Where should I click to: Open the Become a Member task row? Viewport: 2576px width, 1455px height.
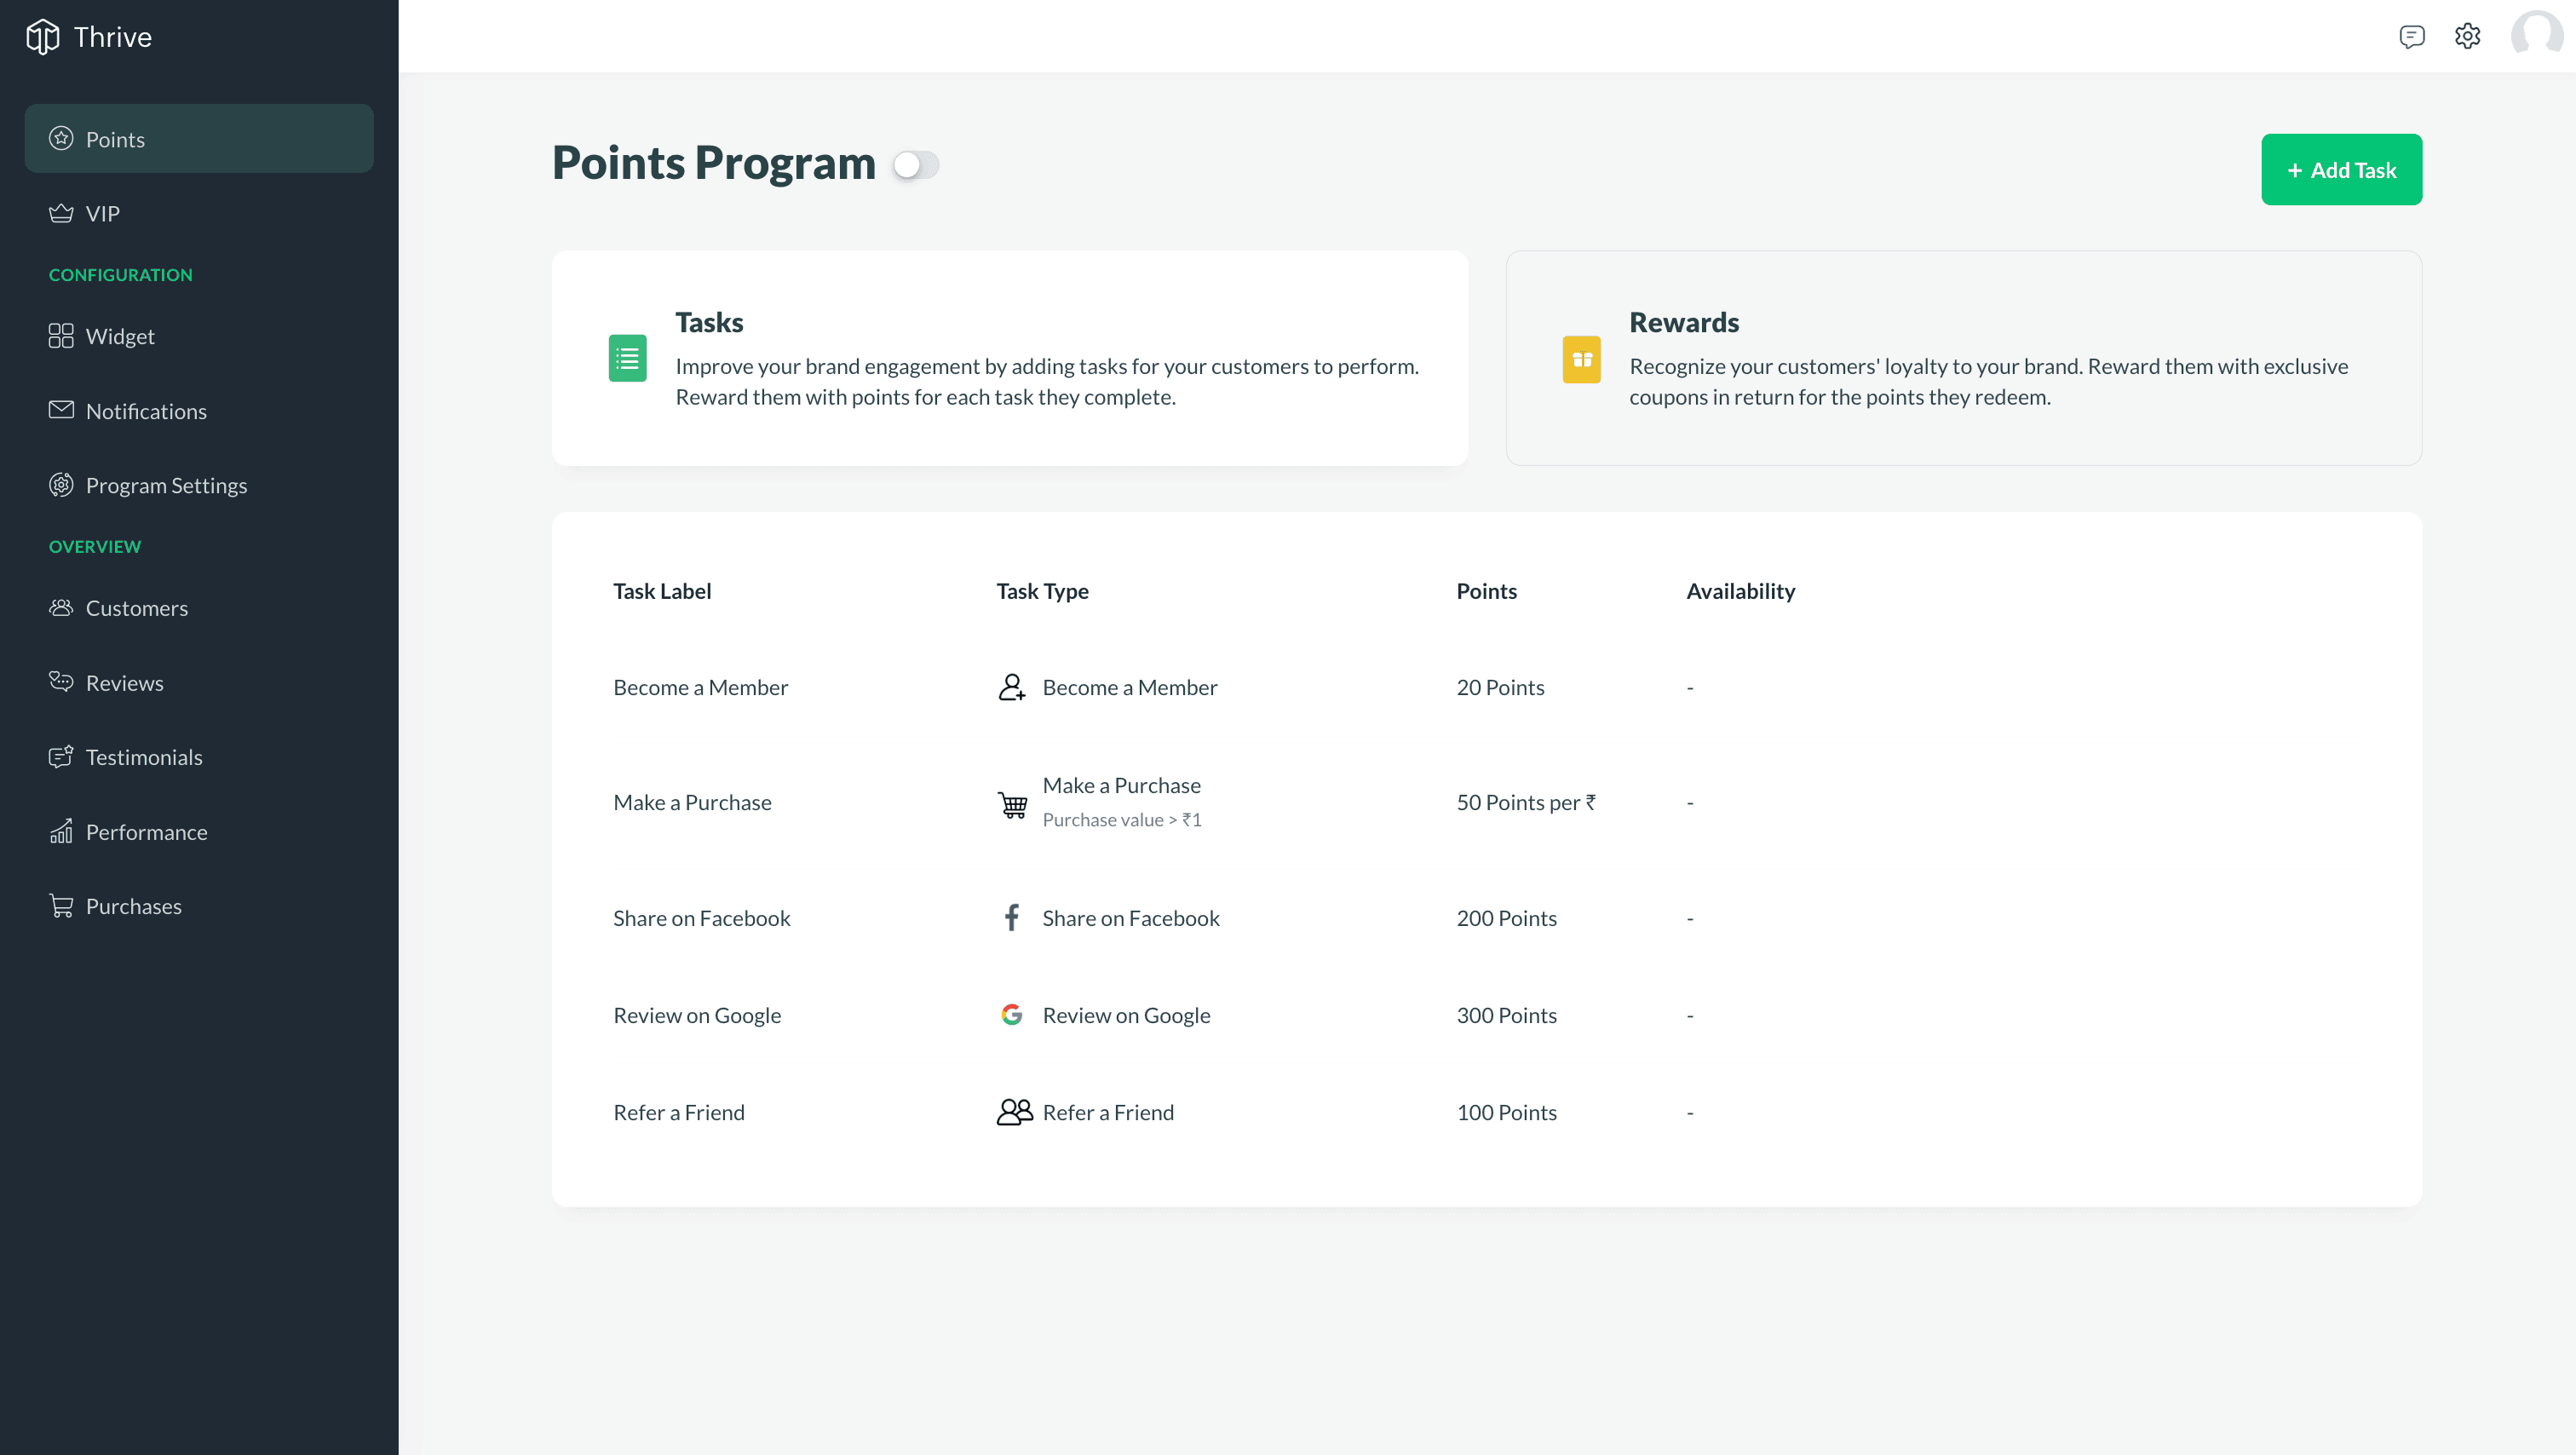click(x=700, y=688)
